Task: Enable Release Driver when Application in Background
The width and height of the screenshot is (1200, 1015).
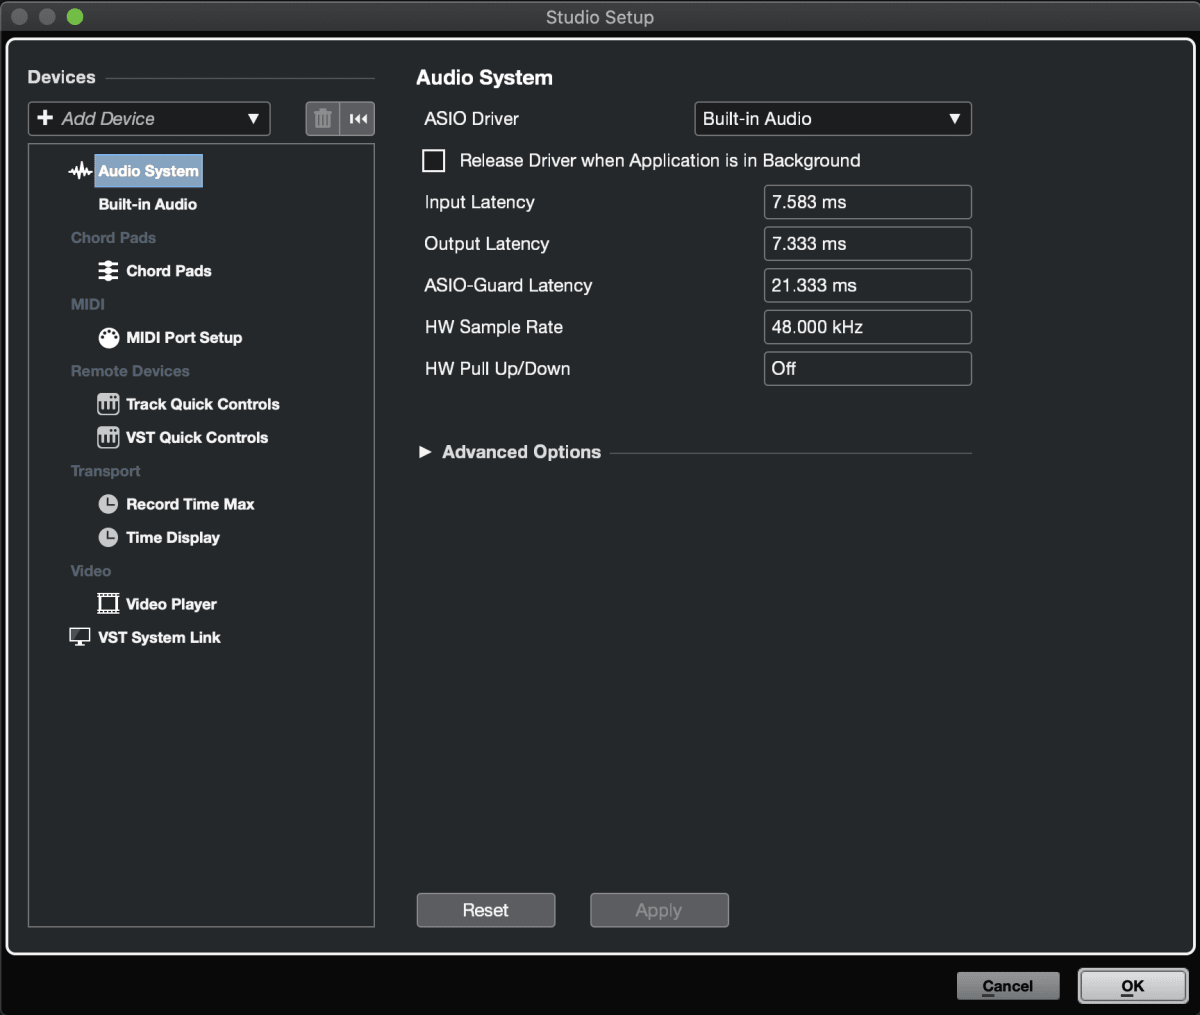Action: 434,161
